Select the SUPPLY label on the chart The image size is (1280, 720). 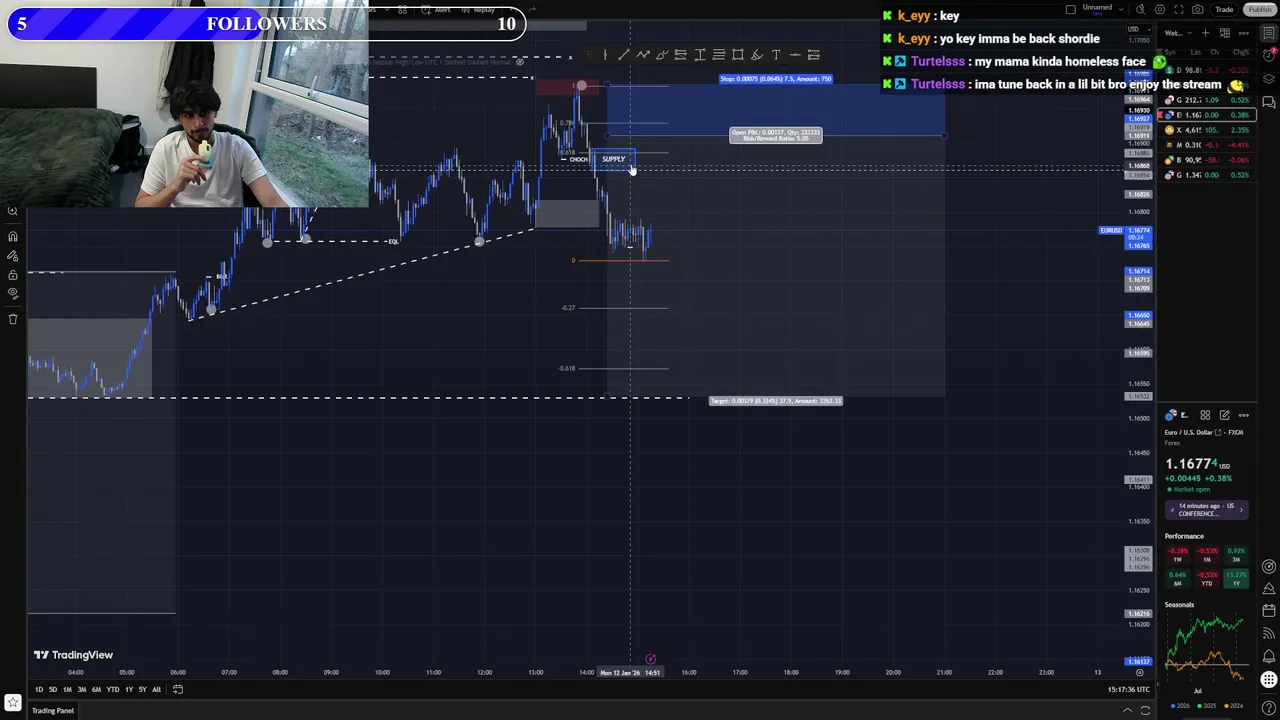point(613,159)
